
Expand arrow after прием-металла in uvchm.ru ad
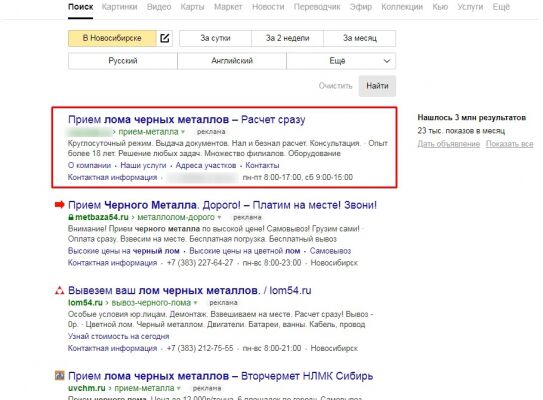179,388
